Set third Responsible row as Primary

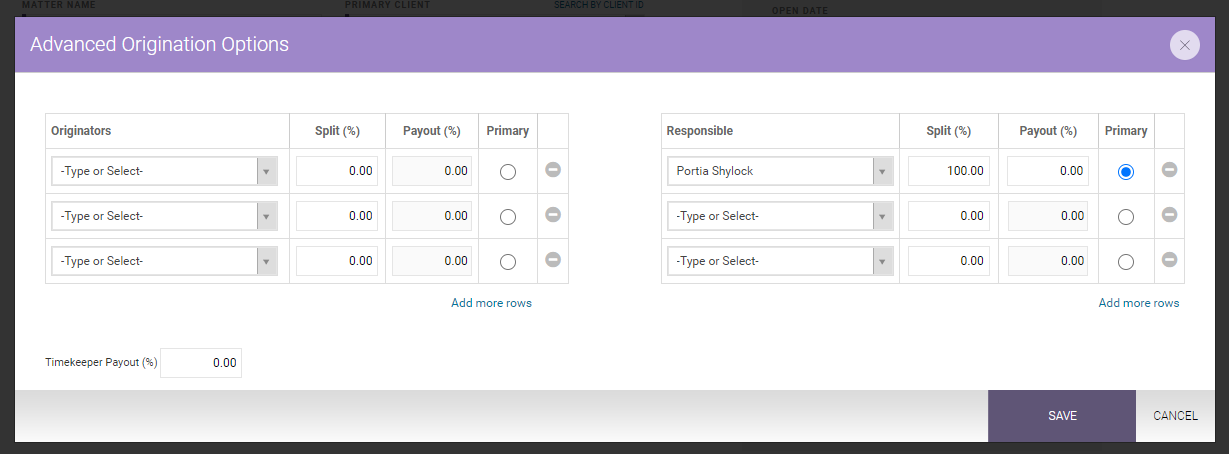pyautogui.click(x=1126, y=262)
